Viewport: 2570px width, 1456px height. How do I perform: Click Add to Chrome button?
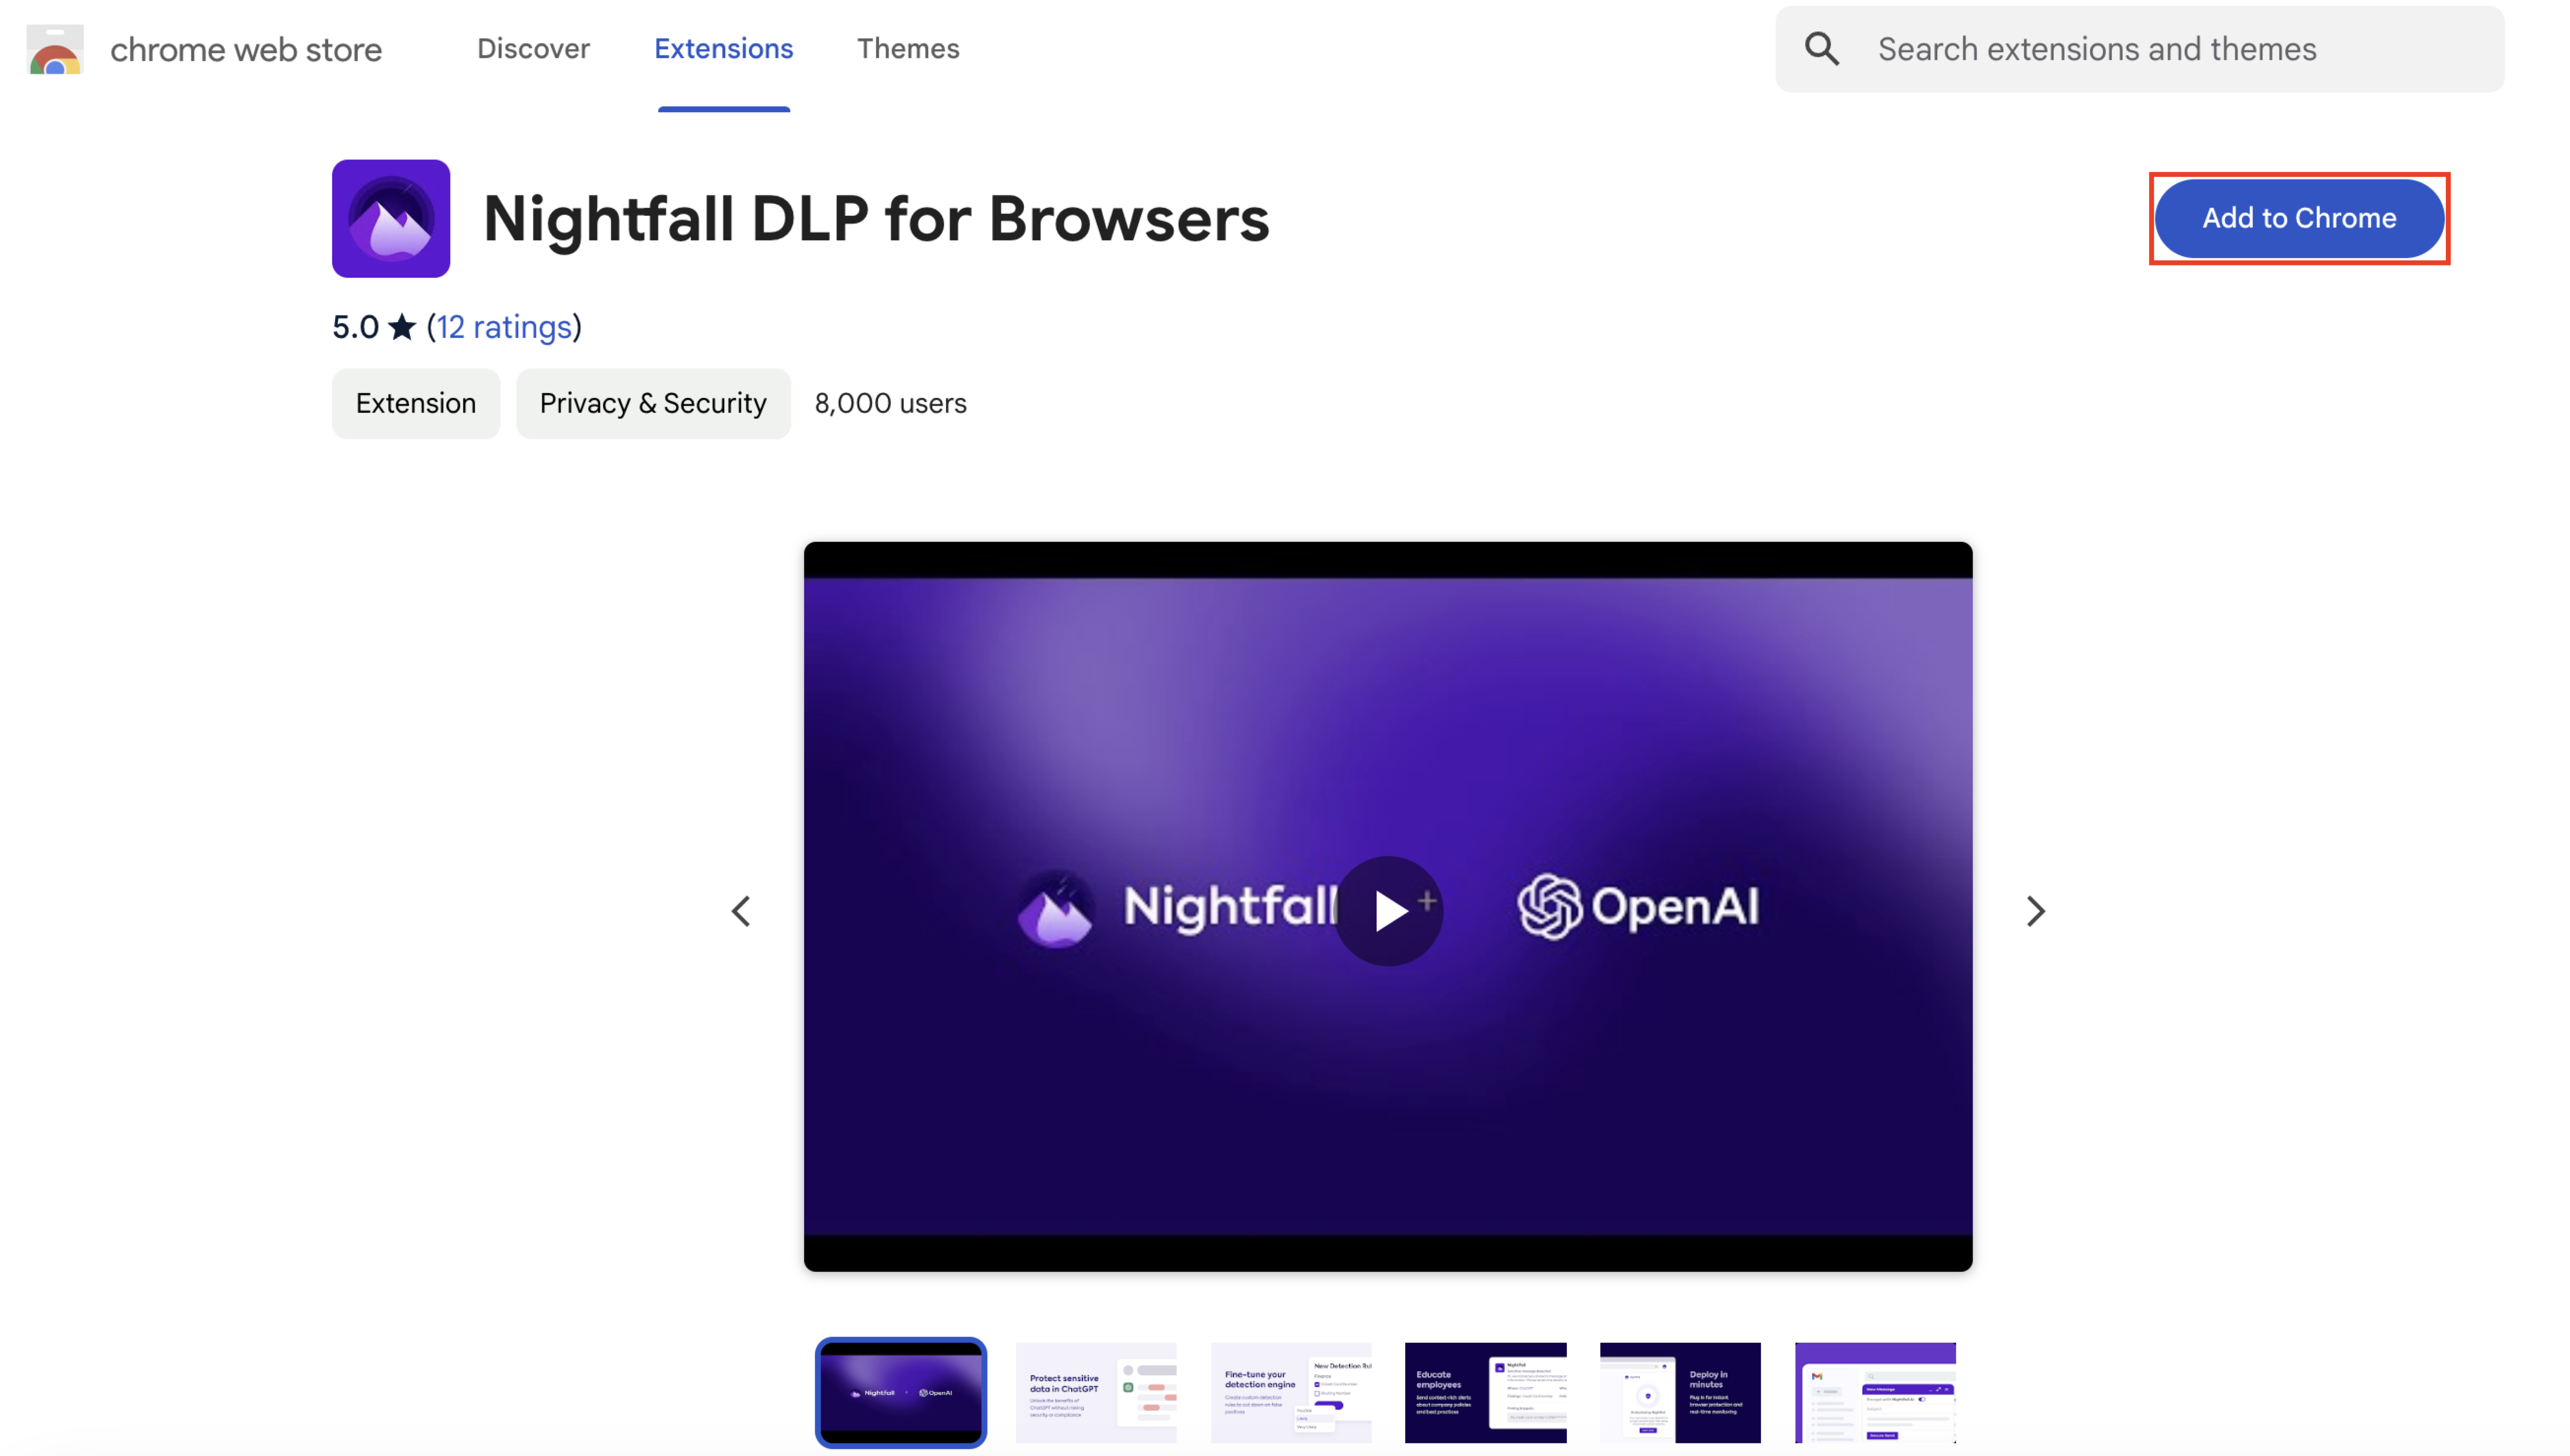2298,218
